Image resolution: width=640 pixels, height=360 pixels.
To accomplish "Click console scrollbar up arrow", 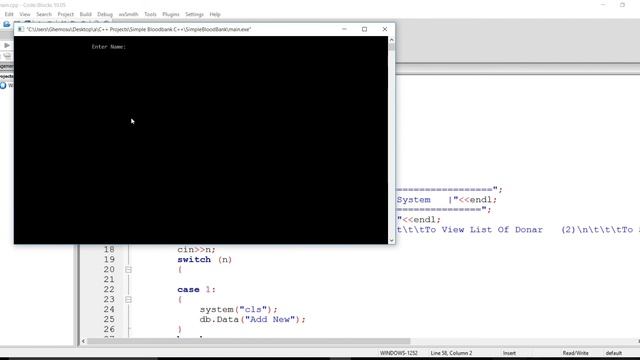I will [392, 40].
